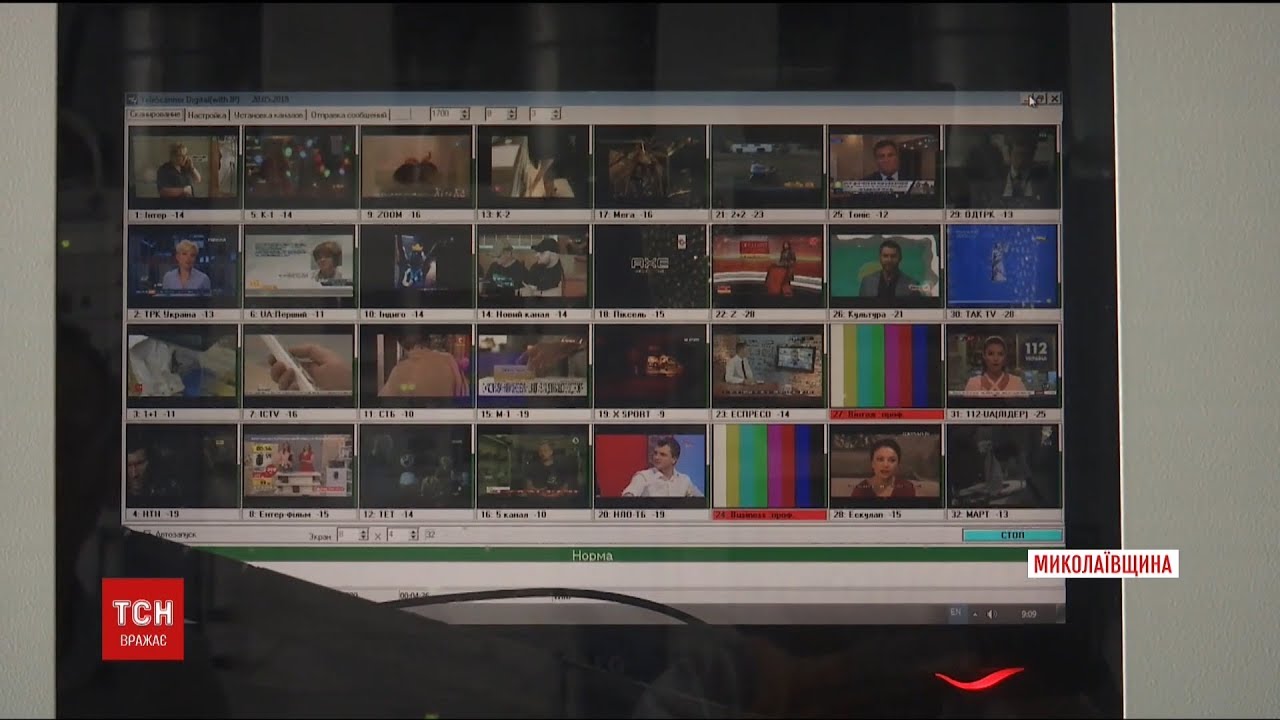
Task: Click the volume icon in the taskbar
Action: (991, 612)
